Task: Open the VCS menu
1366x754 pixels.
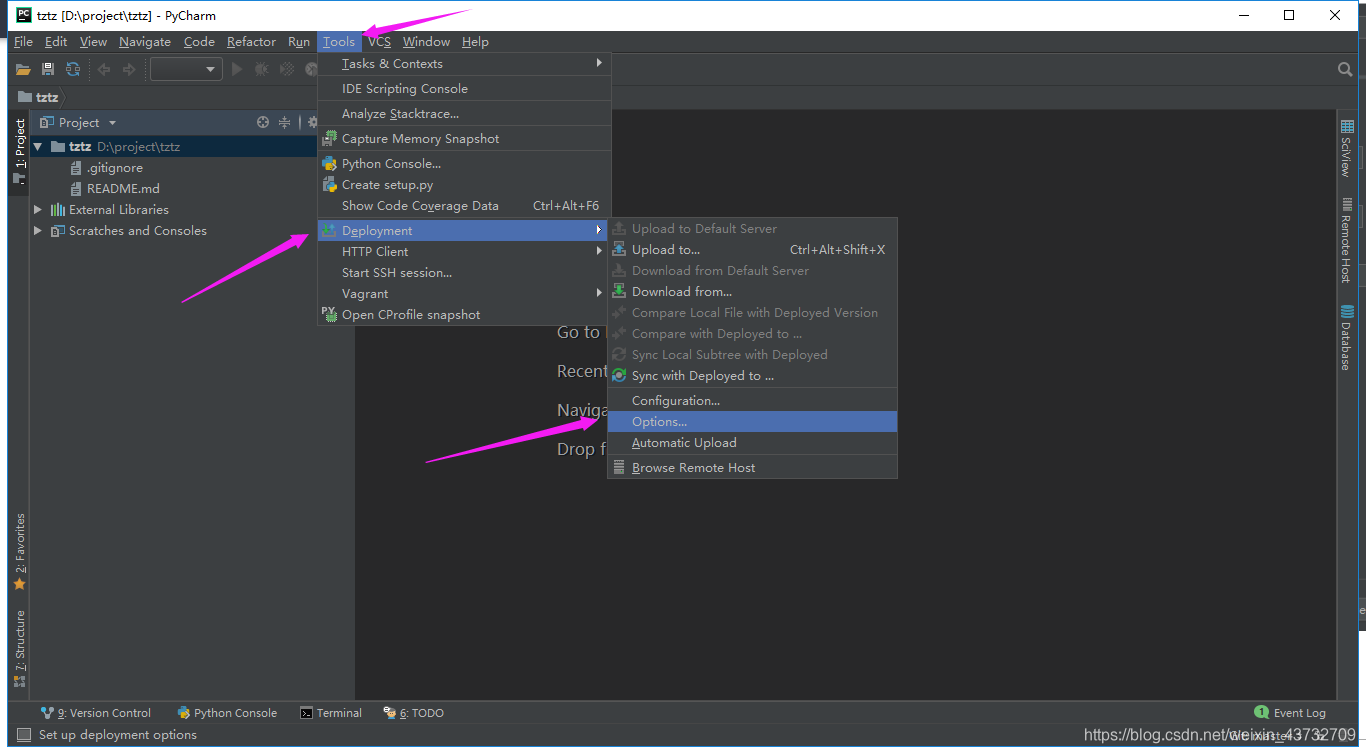Action: pos(379,42)
